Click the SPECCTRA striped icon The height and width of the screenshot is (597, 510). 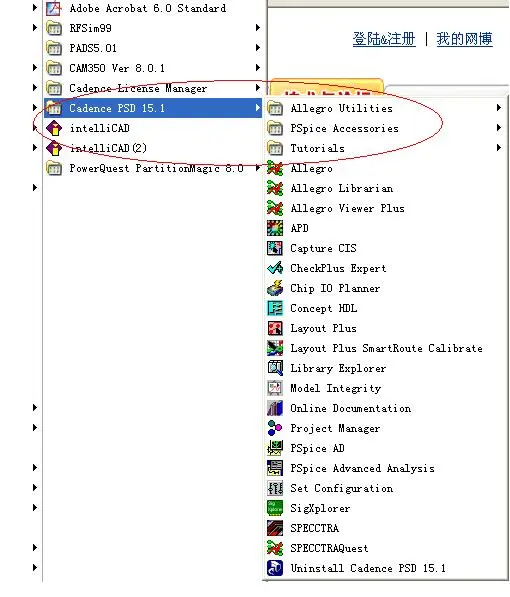point(275,528)
